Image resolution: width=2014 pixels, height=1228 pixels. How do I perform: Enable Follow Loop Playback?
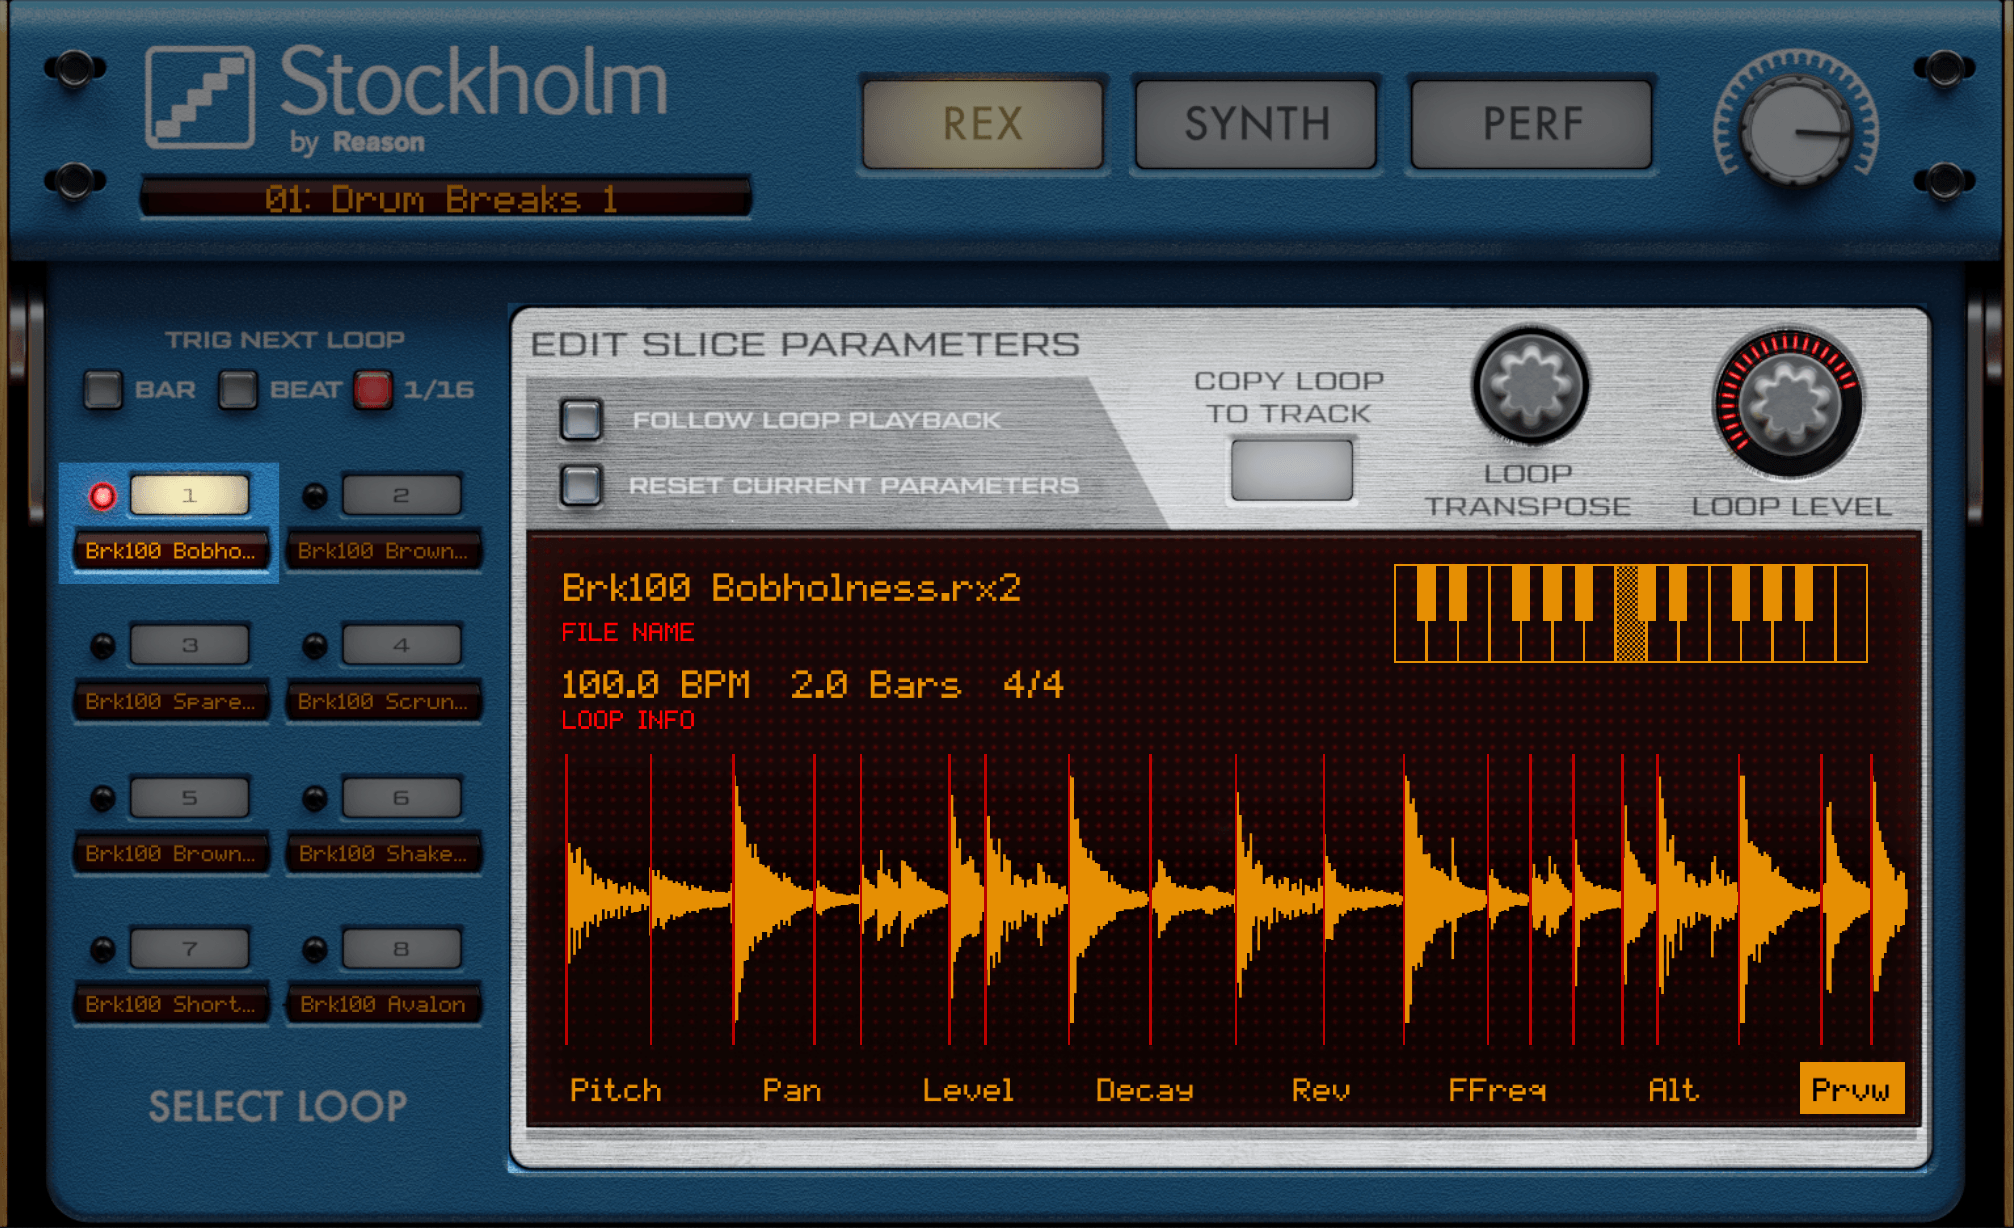[581, 420]
